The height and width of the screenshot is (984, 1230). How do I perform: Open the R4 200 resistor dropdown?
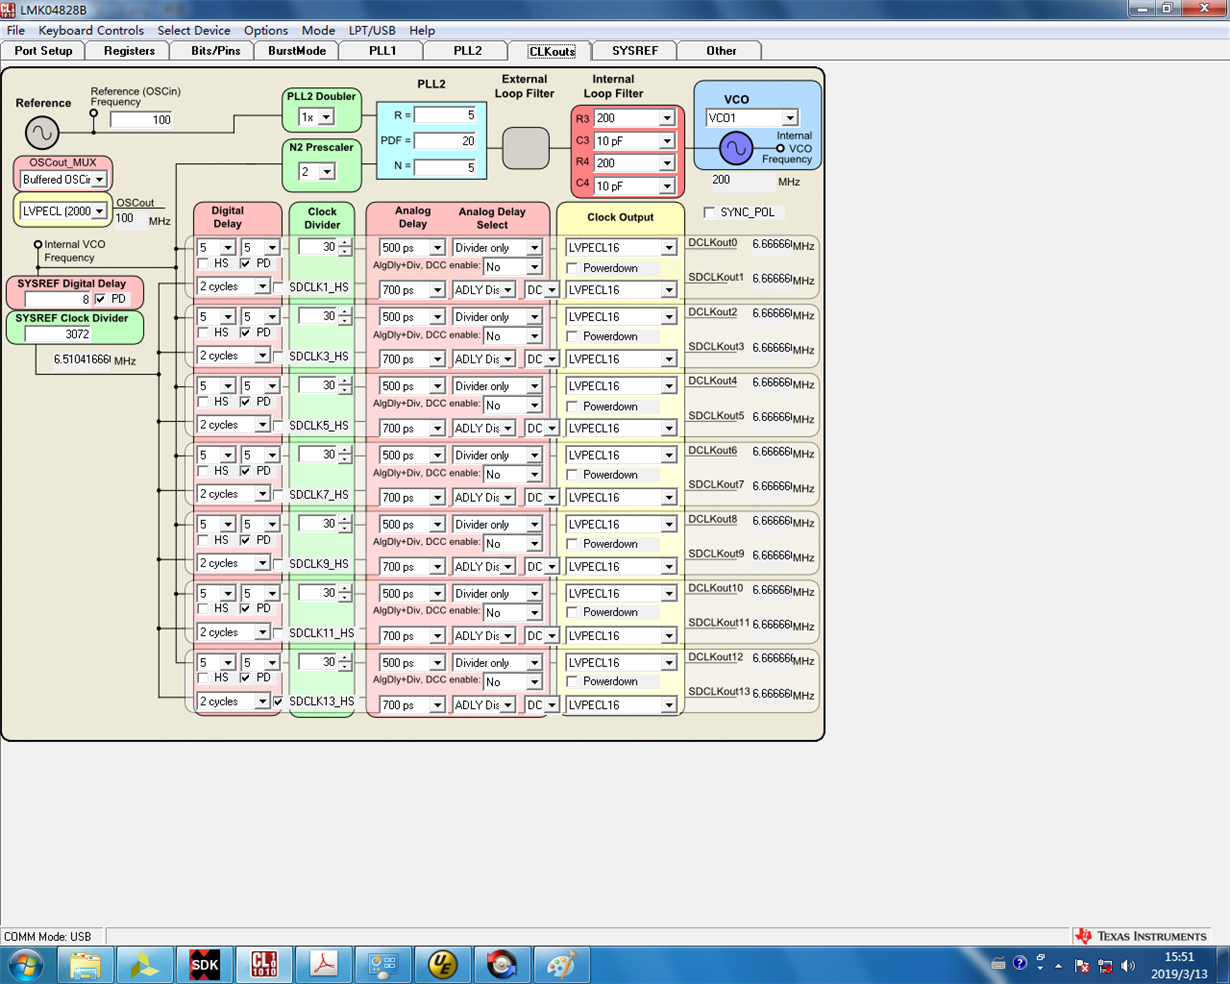[666, 163]
